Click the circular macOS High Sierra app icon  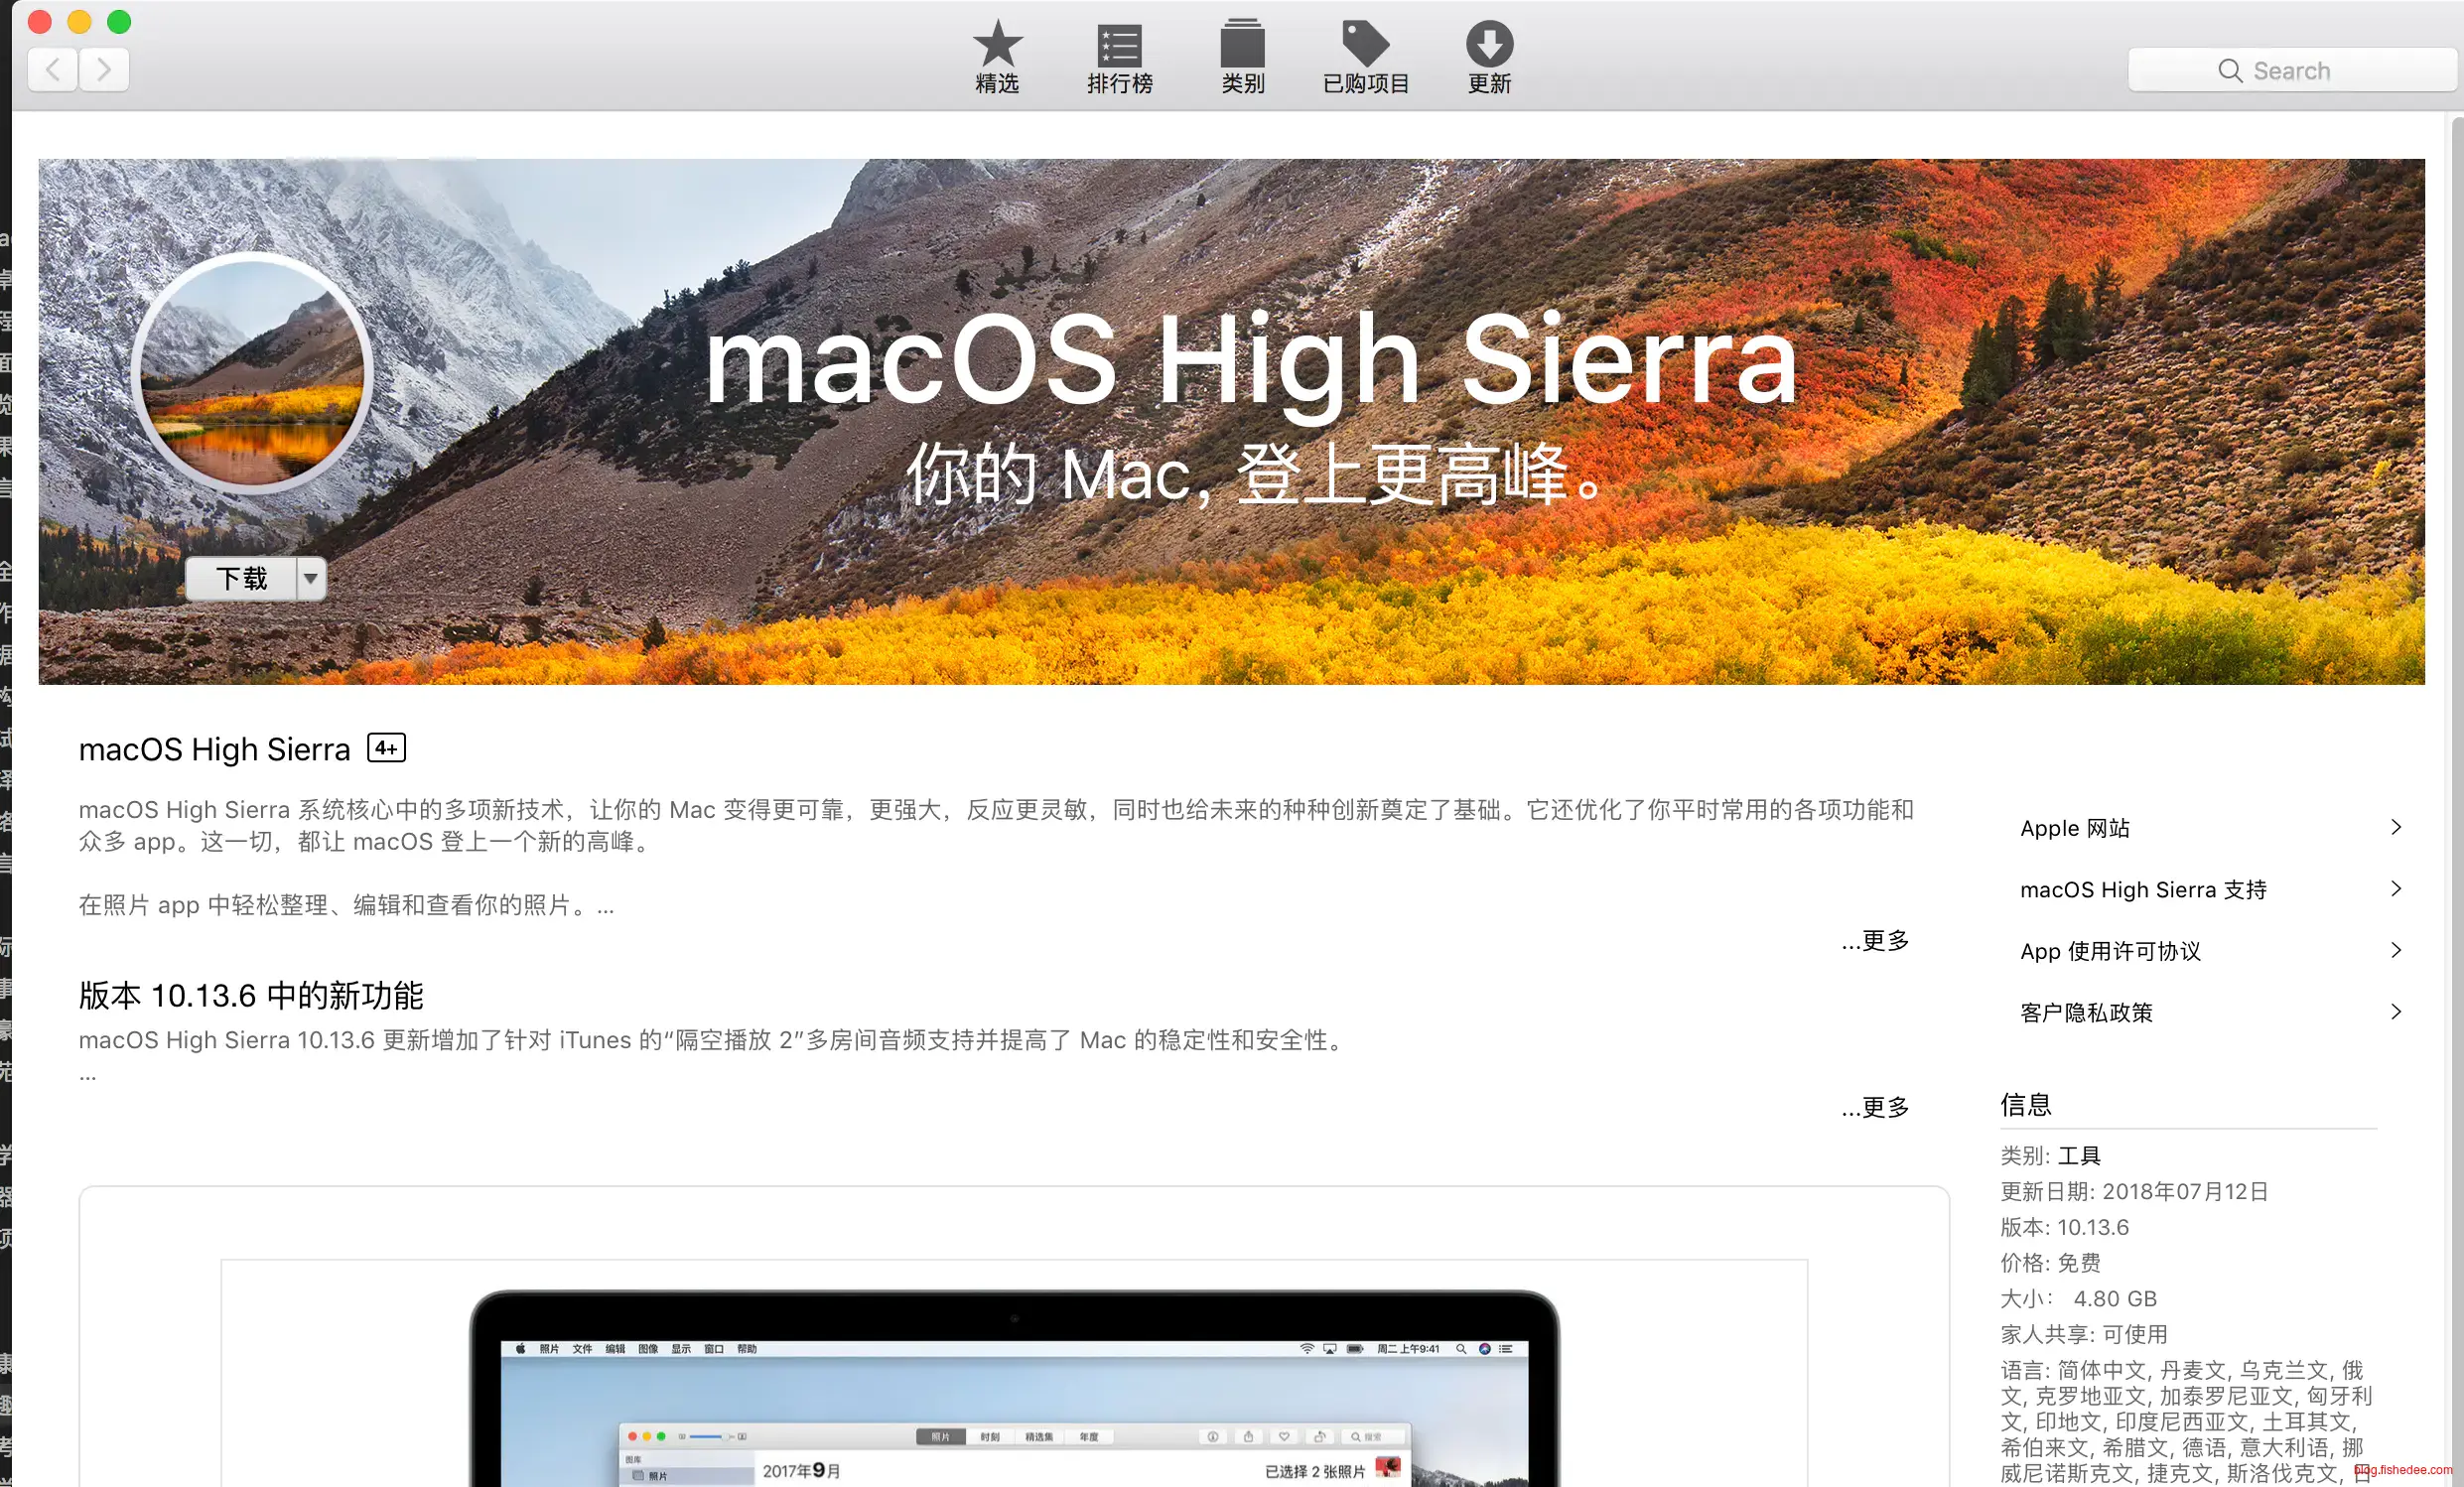[252, 374]
